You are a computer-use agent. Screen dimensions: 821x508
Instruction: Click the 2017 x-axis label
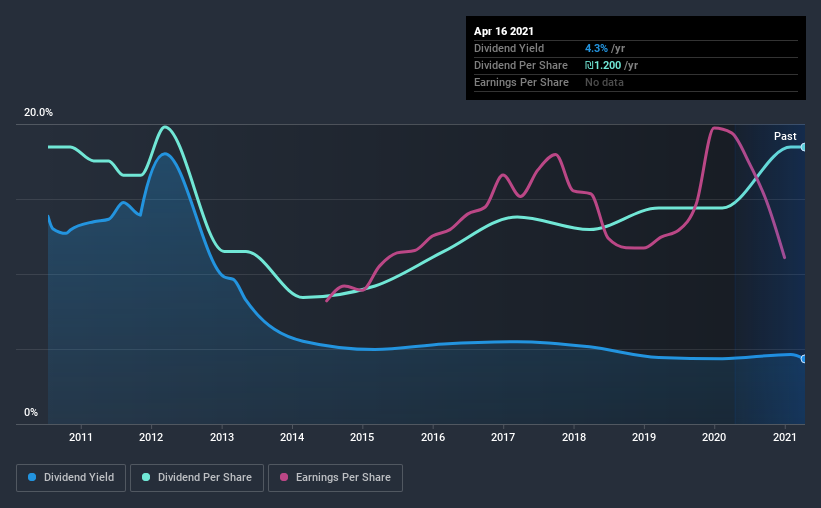(x=503, y=437)
